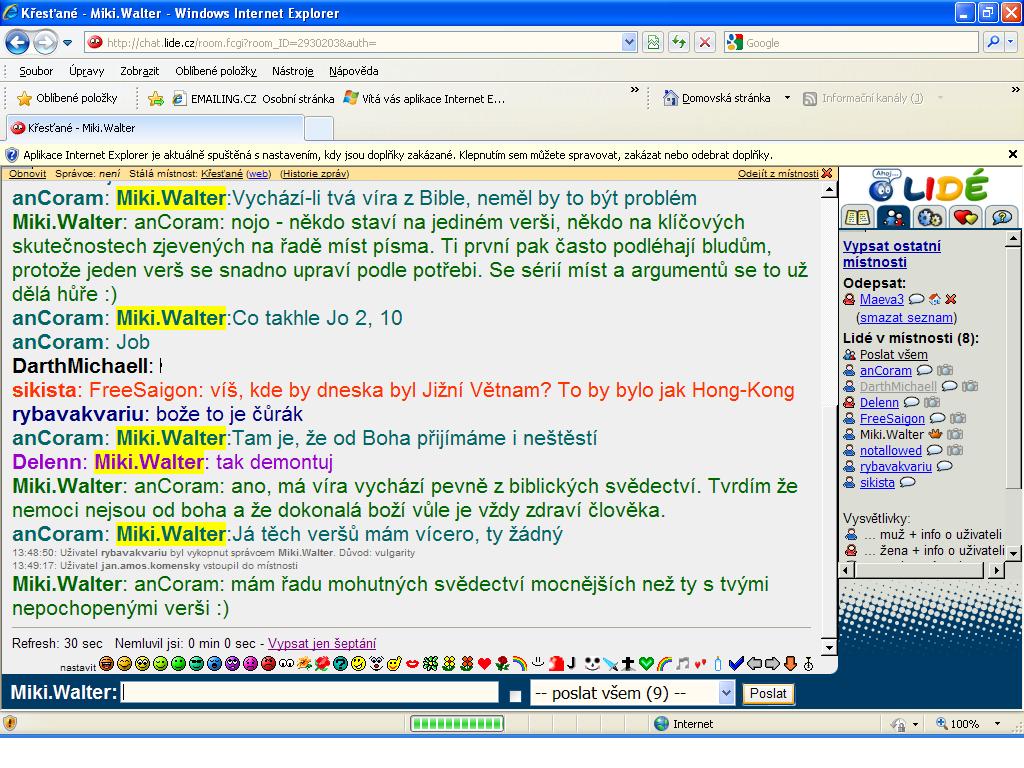This screenshot has width=1024, height=768.
Task: Open the Historie zpráv link
Action: click(x=315, y=174)
